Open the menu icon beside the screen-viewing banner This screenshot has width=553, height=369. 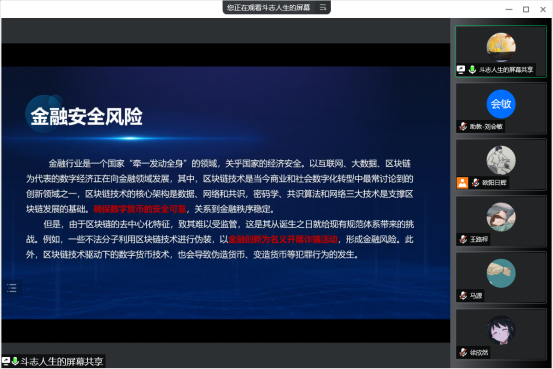point(323,7)
